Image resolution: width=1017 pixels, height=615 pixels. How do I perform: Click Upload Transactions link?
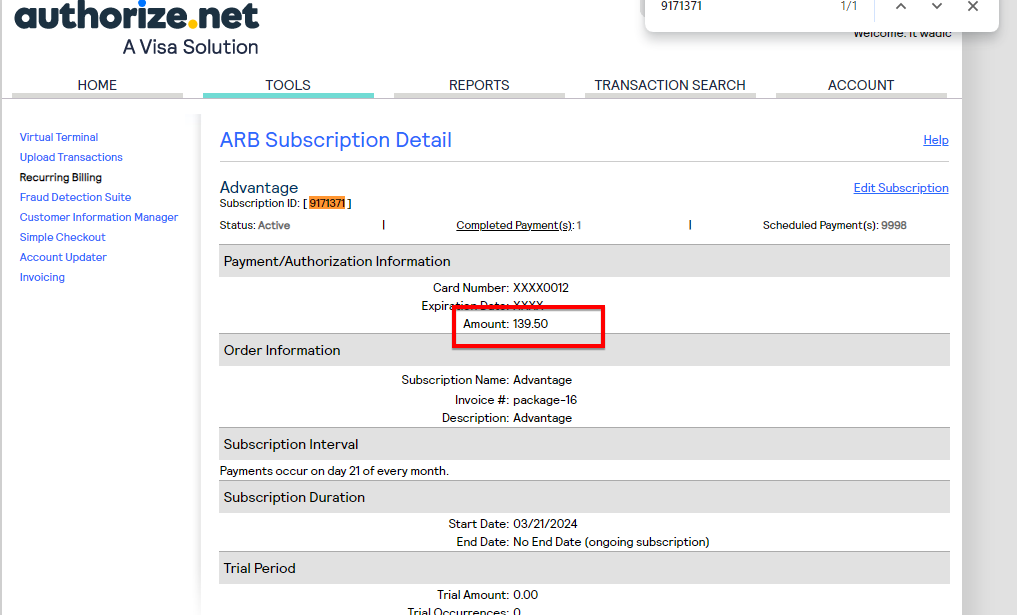pyautogui.click(x=71, y=157)
